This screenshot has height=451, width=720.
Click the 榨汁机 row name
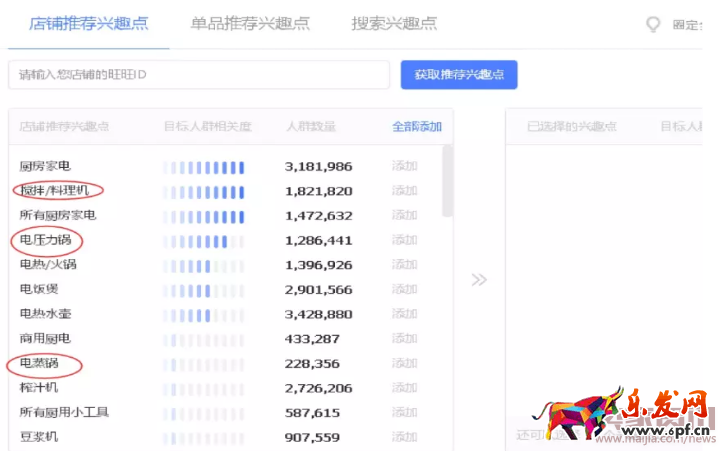(39, 388)
